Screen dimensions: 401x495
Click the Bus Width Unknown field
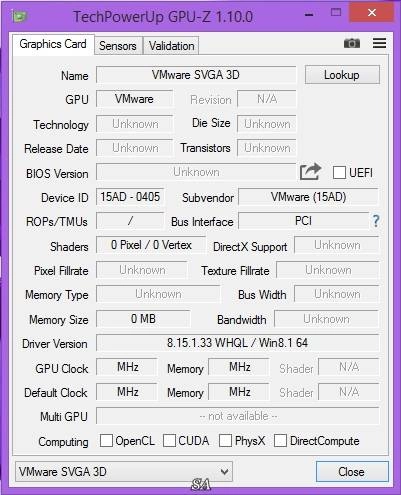point(337,294)
